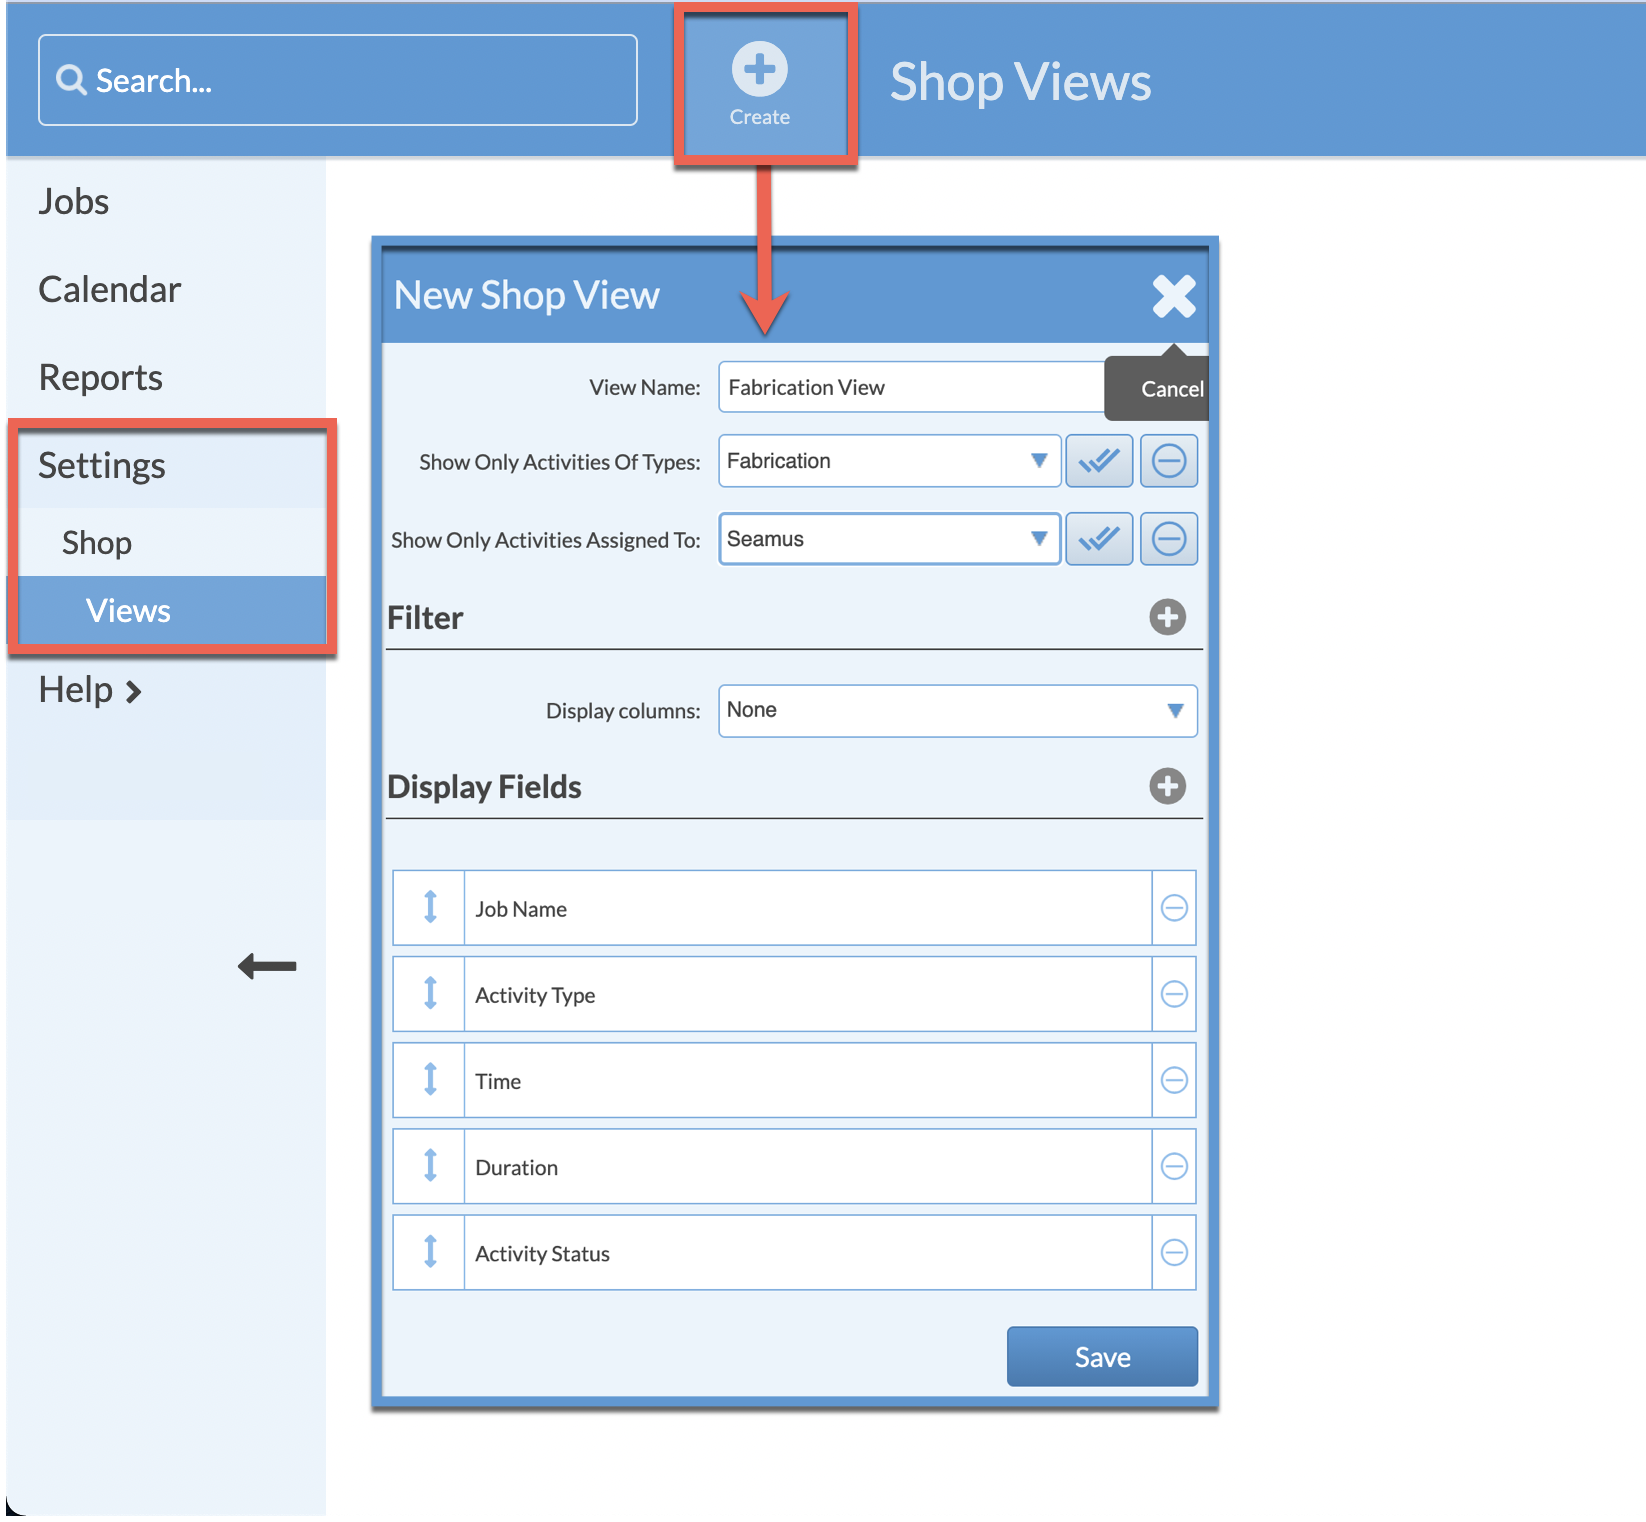Click the Cancel tooltip button
The height and width of the screenshot is (1522, 1646).
pos(1170,388)
